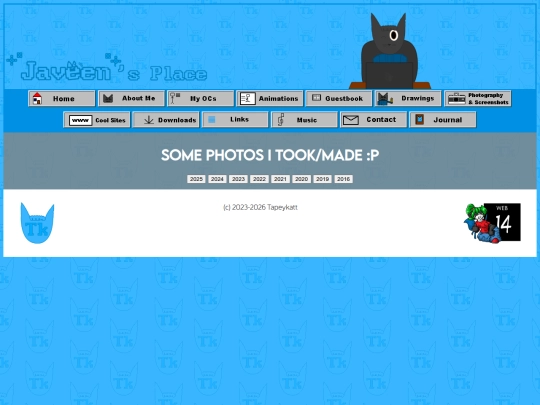This screenshot has height=405, width=540.
Task: Click the camera icon for Photography & Screenshots
Action: coord(457,99)
